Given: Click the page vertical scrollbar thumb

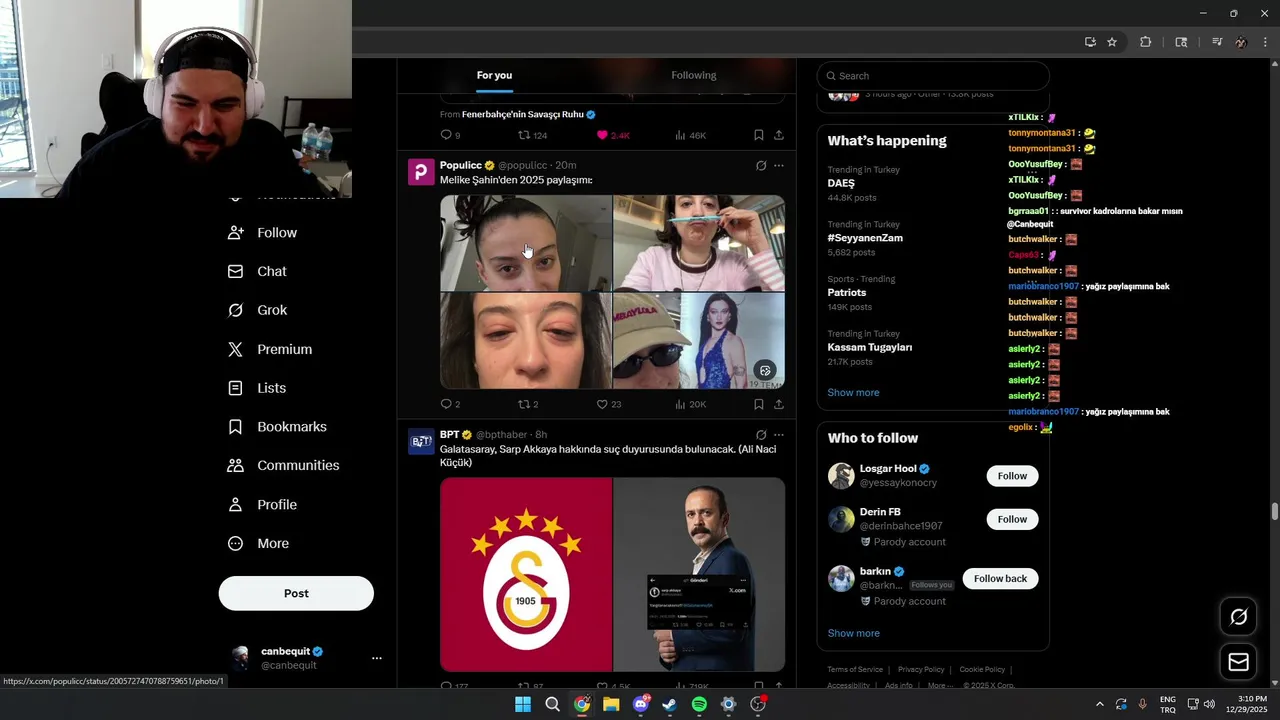Looking at the screenshot, I should point(1274,512).
